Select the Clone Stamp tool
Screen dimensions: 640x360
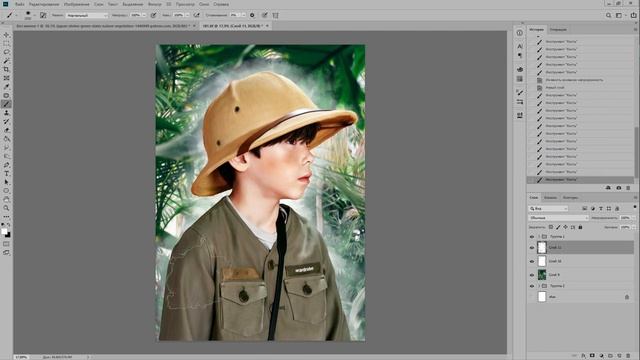tap(6, 113)
